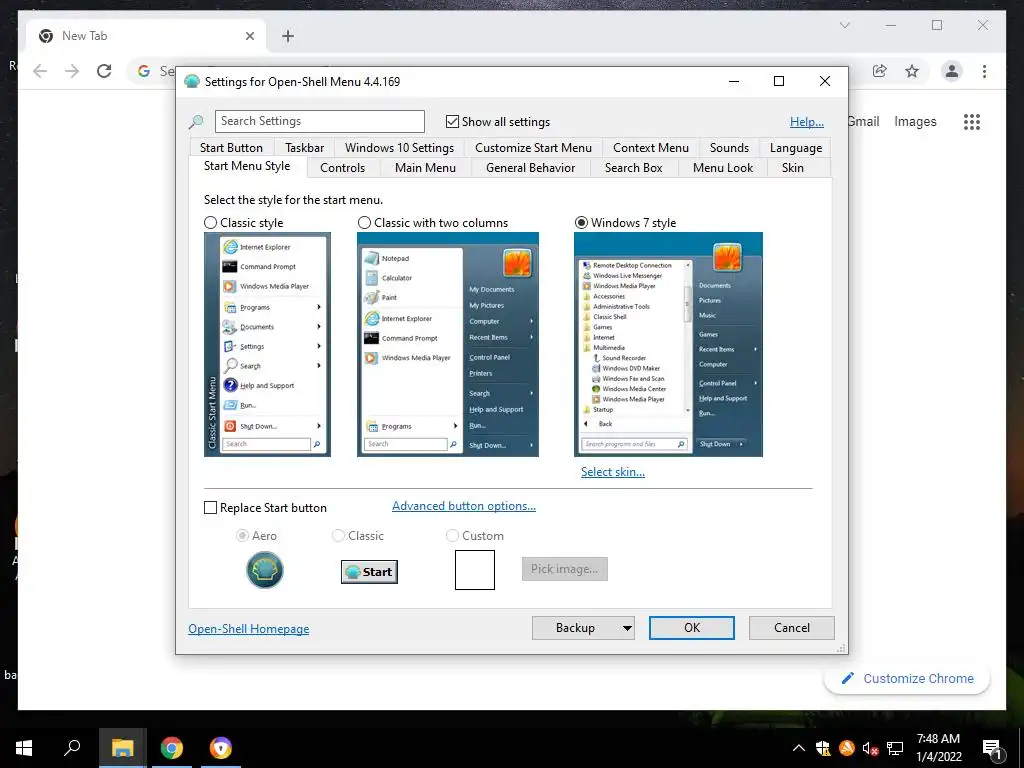
Task: Open the Google apps grid
Action: (x=972, y=121)
